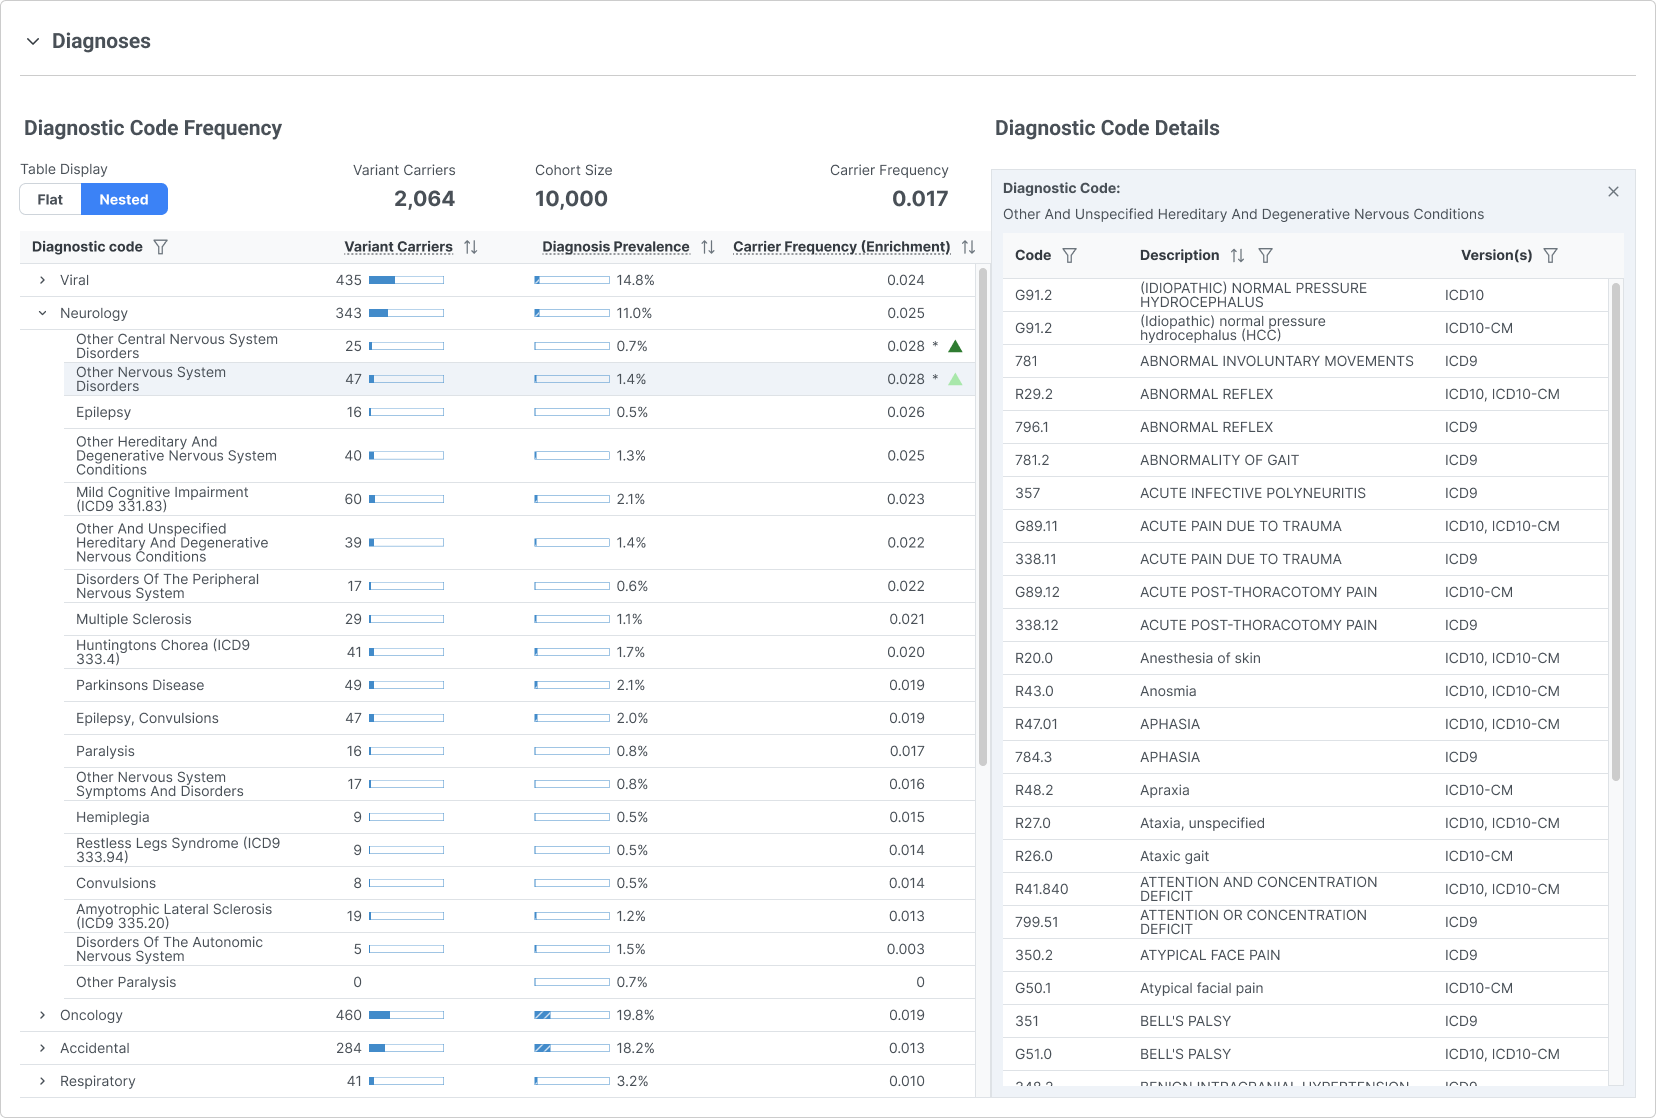Image resolution: width=1656 pixels, height=1118 pixels.
Task: Click Ataxic gait description
Action: coord(1174,856)
